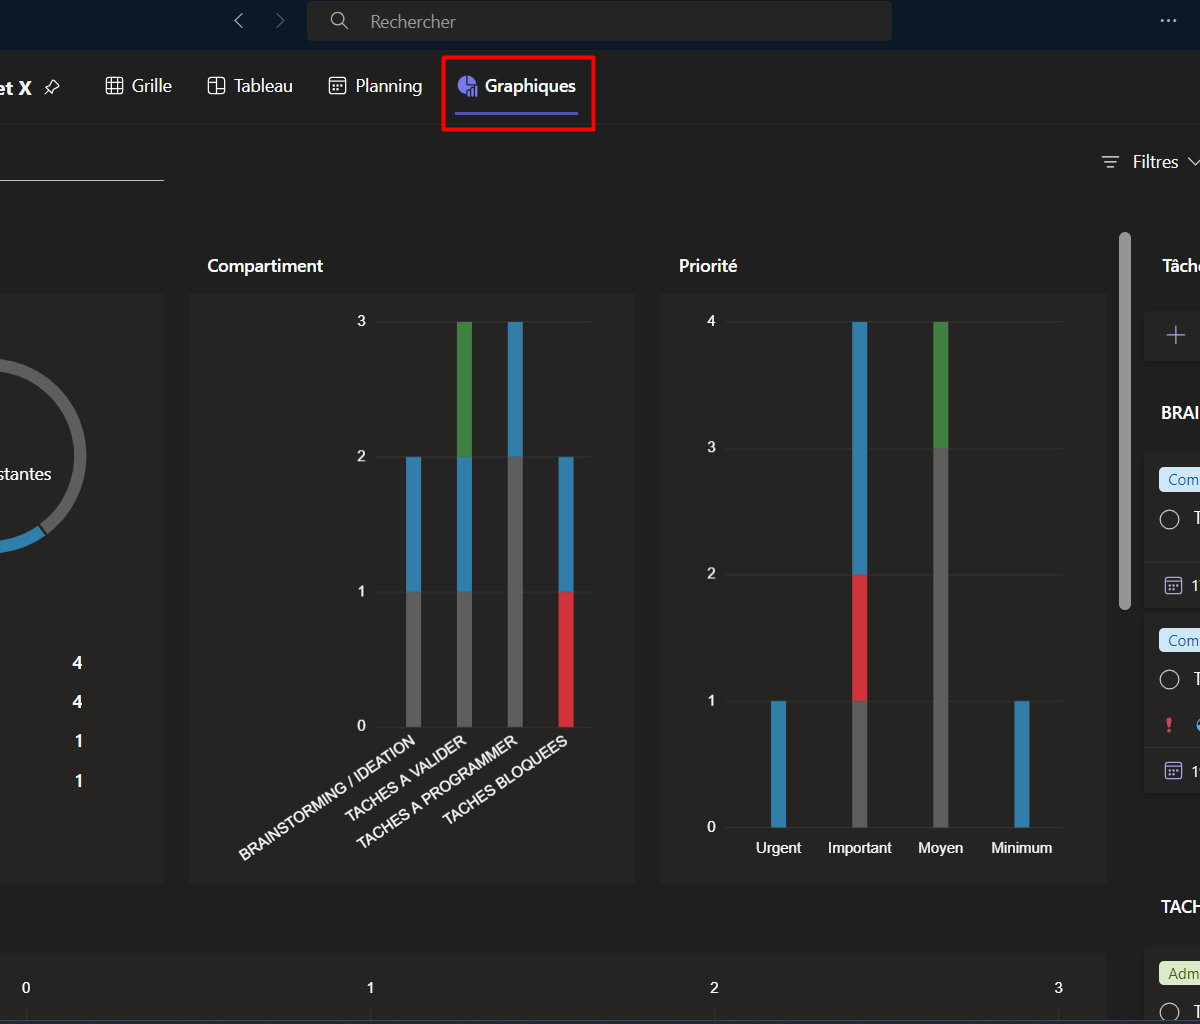Complete the task under the green Adm label
The width and height of the screenshot is (1200, 1024).
tap(1169, 1011)
